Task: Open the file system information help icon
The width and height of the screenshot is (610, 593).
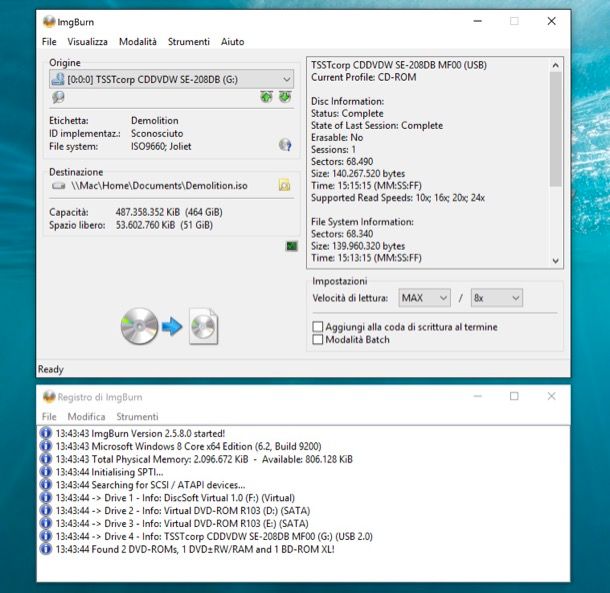Action: coord(284,146)
